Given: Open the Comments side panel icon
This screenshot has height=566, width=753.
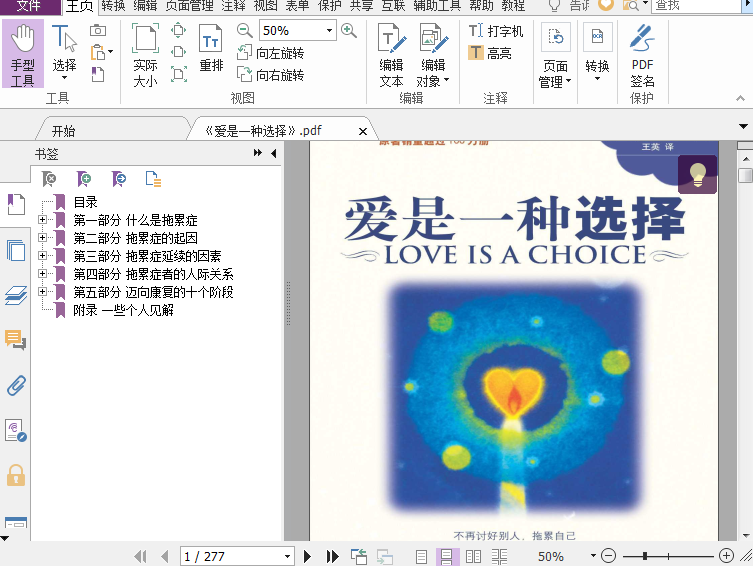Looking at the screenshot, I should [x=16, y=340].
